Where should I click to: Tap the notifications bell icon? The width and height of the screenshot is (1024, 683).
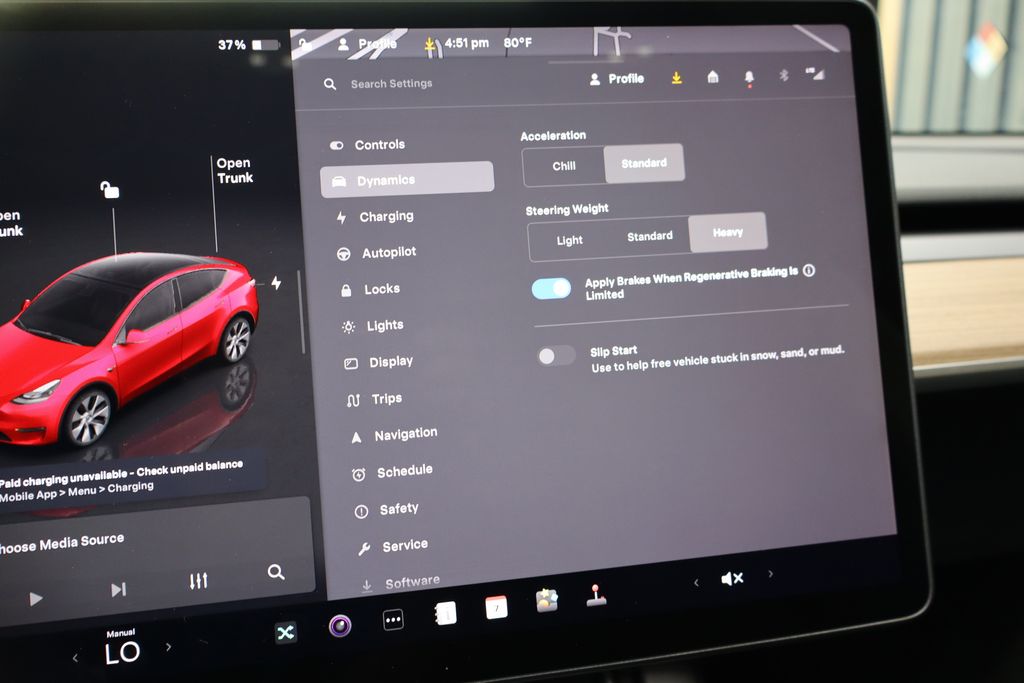click(x=749, y=77)
